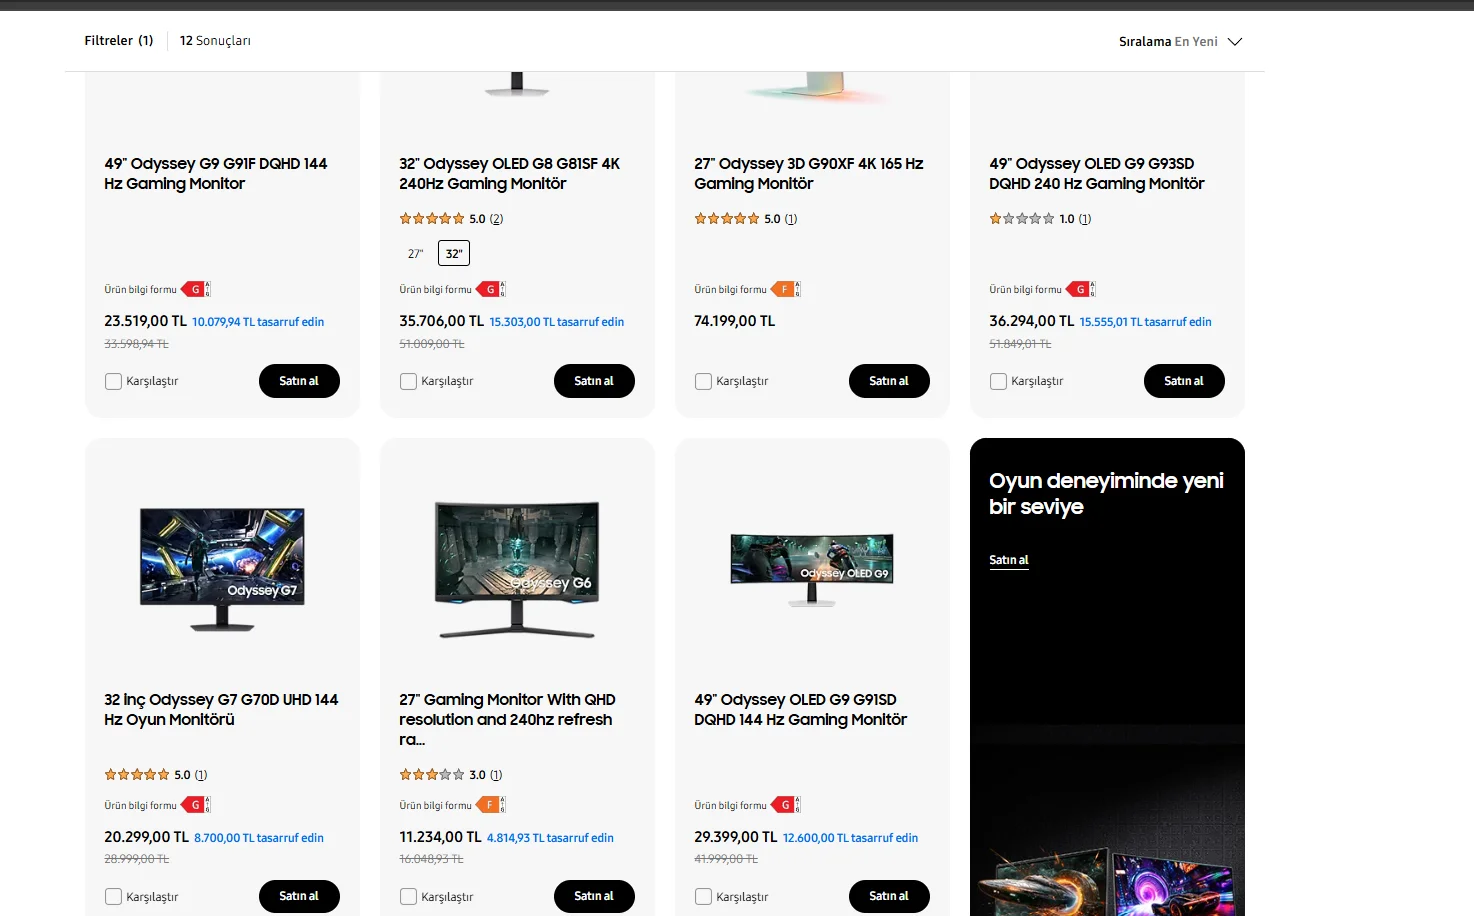Open 32" Odyssey OLED G8 G81SF product title
The width and height of the screenshot is (1474, 916).
(x=510, y=174)
